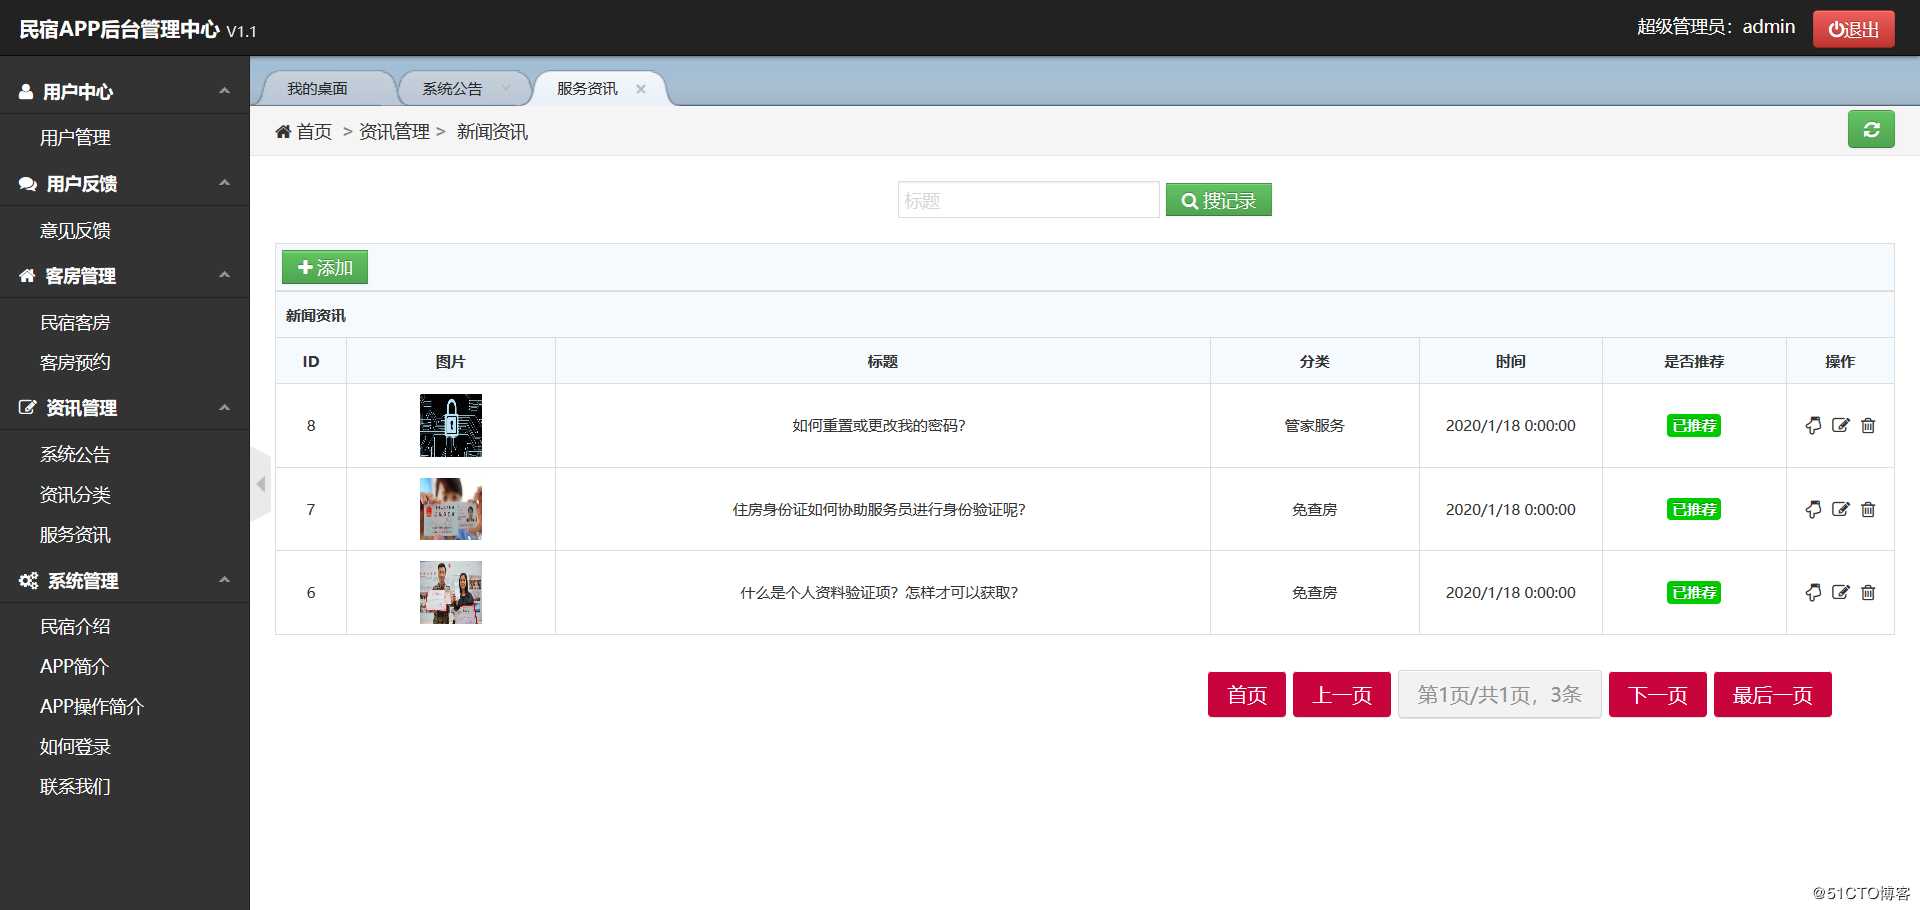Open 民宿介绍 in the sidebar

[75, 627]
